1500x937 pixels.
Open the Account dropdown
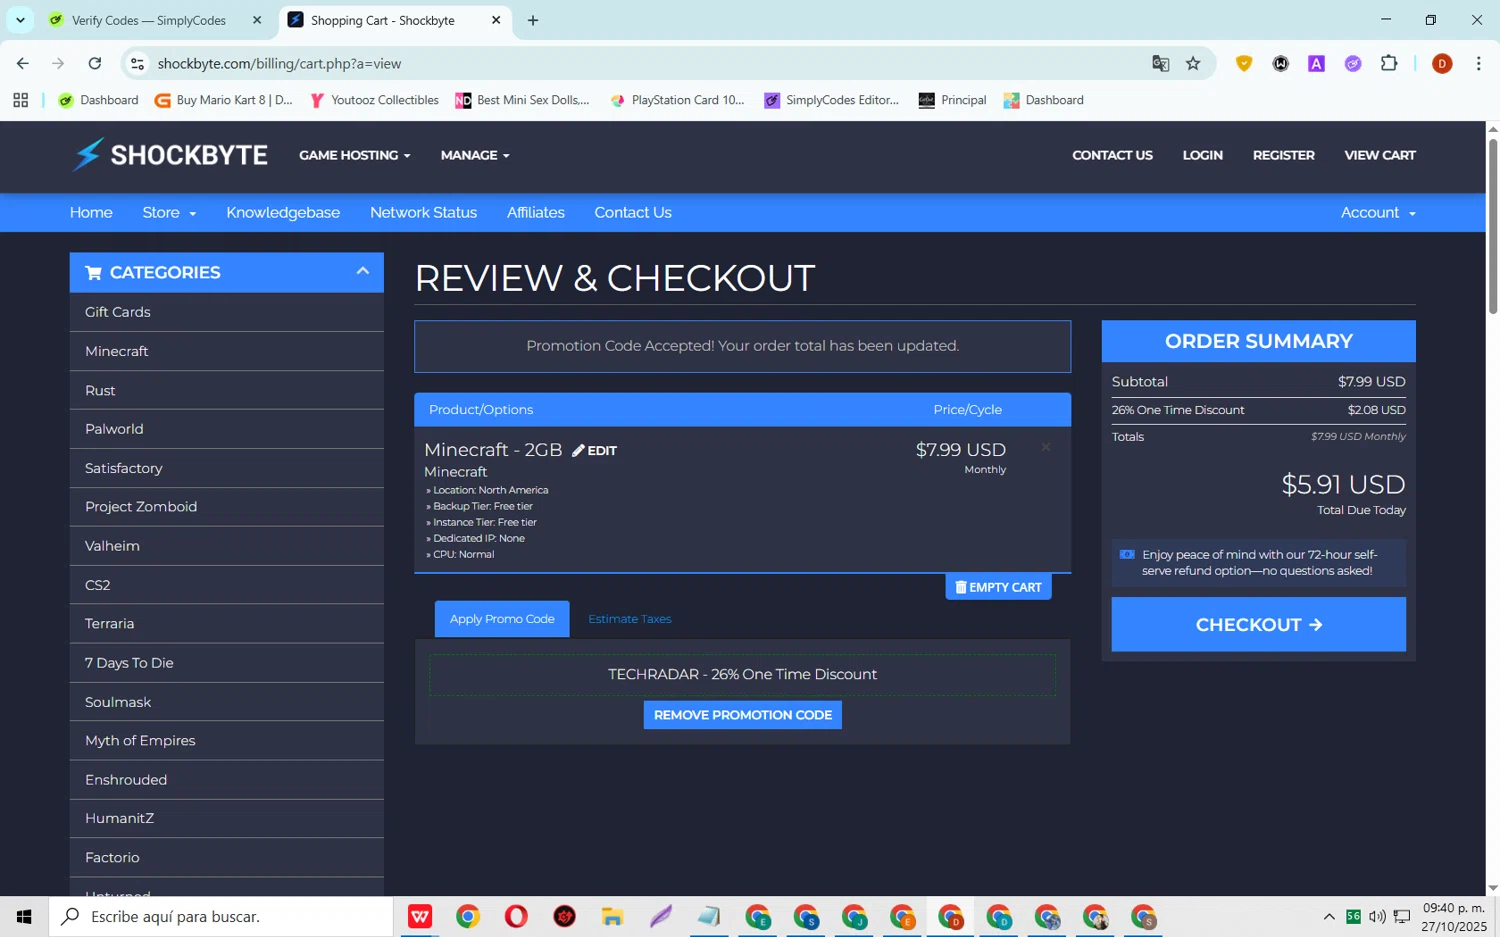[1378, 212]
